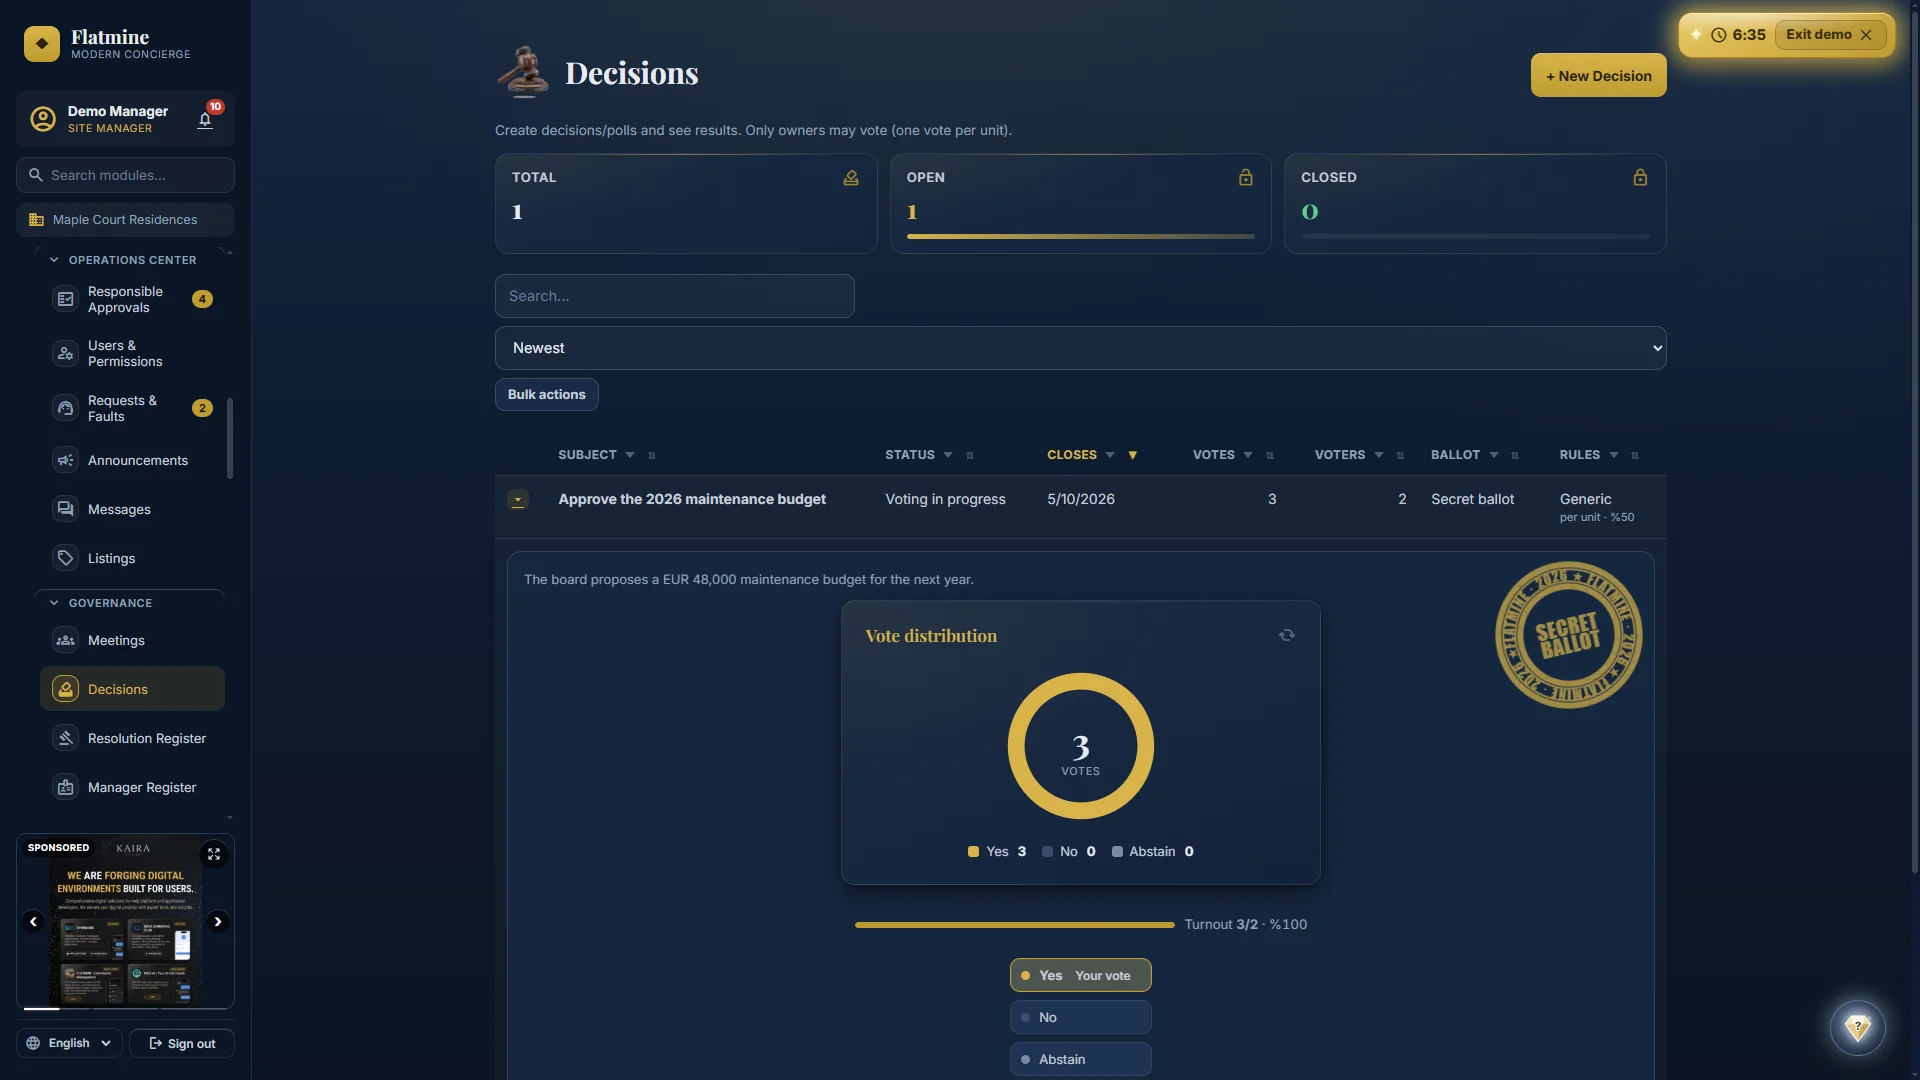Show previous sponsored ad slide
This screenshot has width=1920, height=1080.
pyautogui.click(x=33, y=922)
